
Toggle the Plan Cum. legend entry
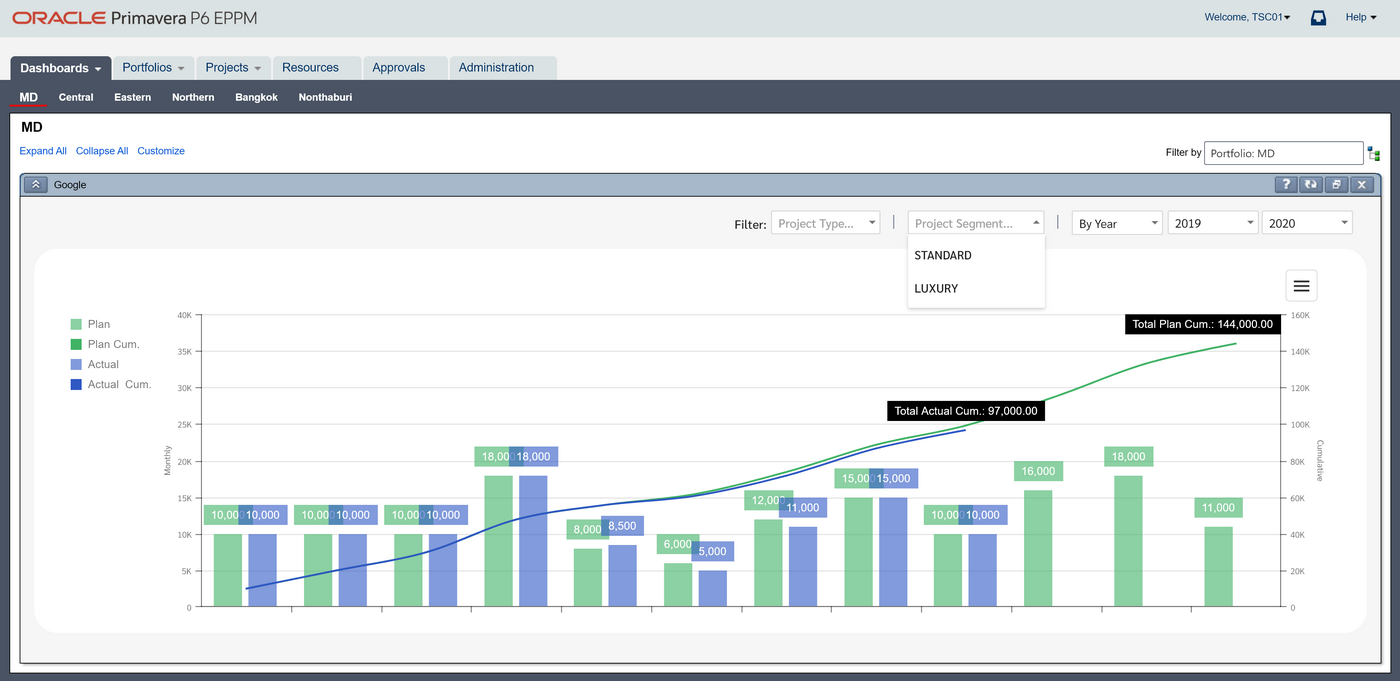tap(113, 344)
